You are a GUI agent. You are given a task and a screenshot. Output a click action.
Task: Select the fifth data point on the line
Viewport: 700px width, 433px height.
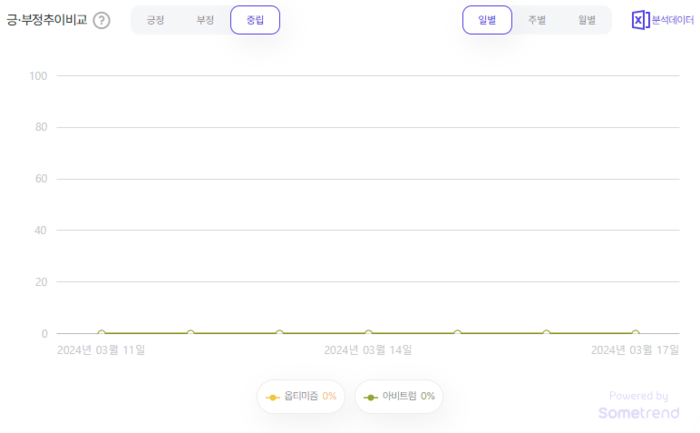(457, 334)
